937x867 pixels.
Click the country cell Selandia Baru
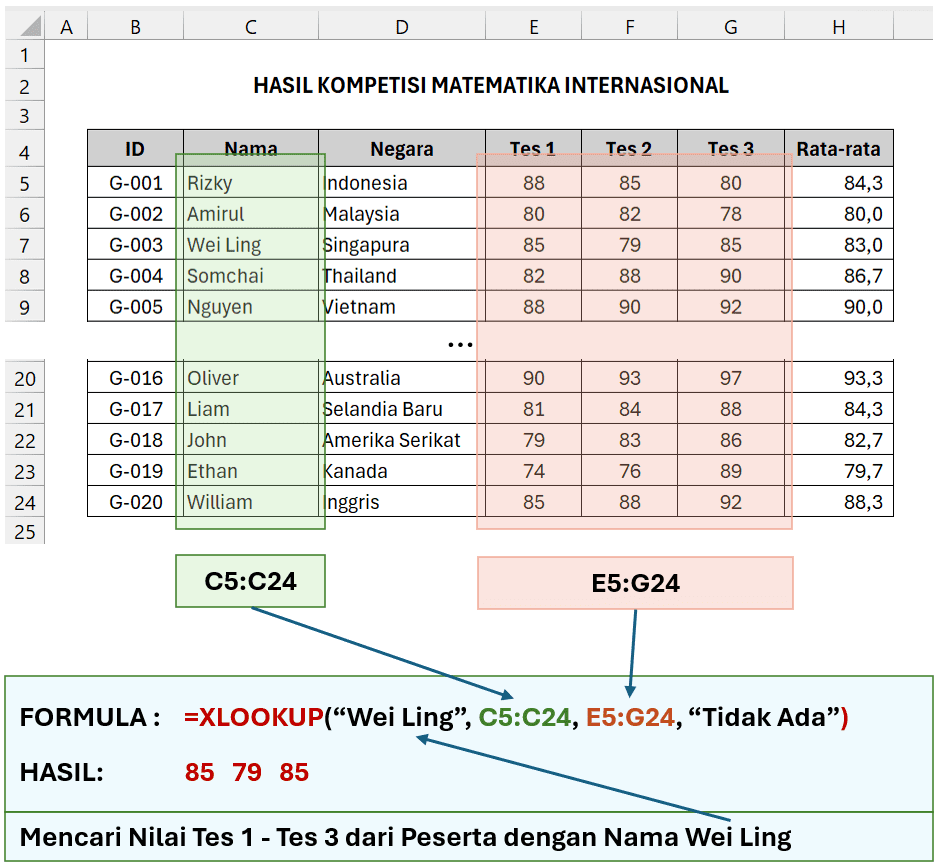pos(402,409)
